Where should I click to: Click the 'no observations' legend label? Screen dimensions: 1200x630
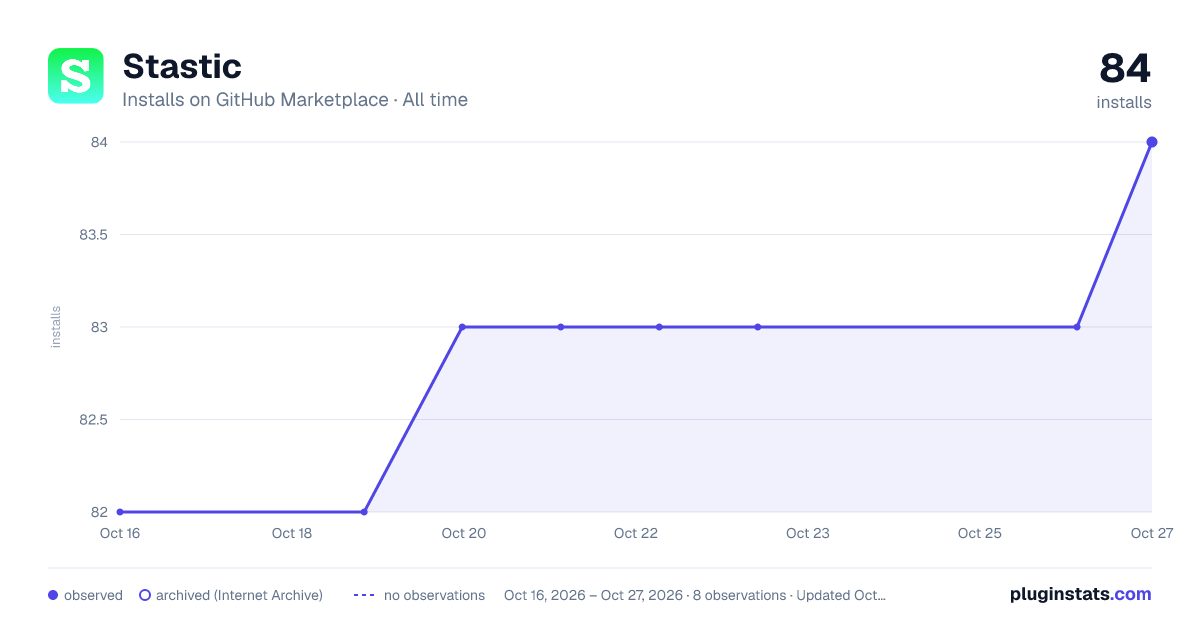coord(434,595)
